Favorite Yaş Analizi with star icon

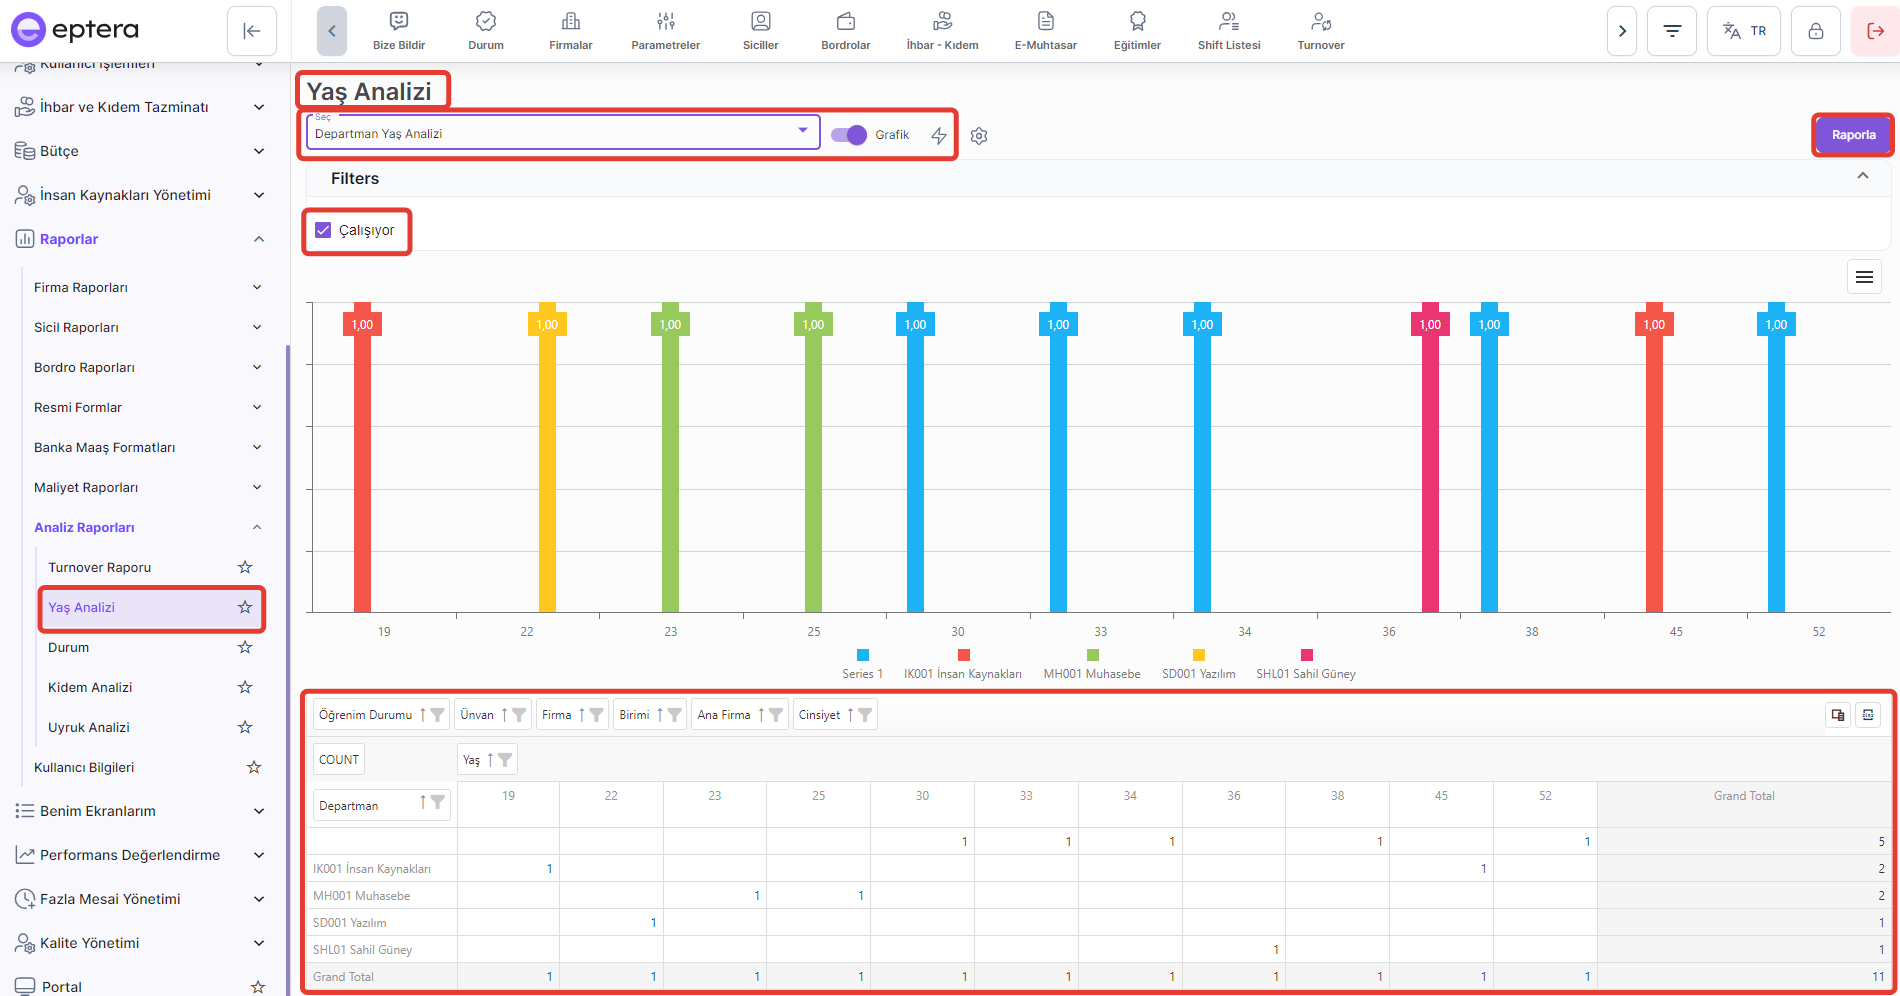245,607
